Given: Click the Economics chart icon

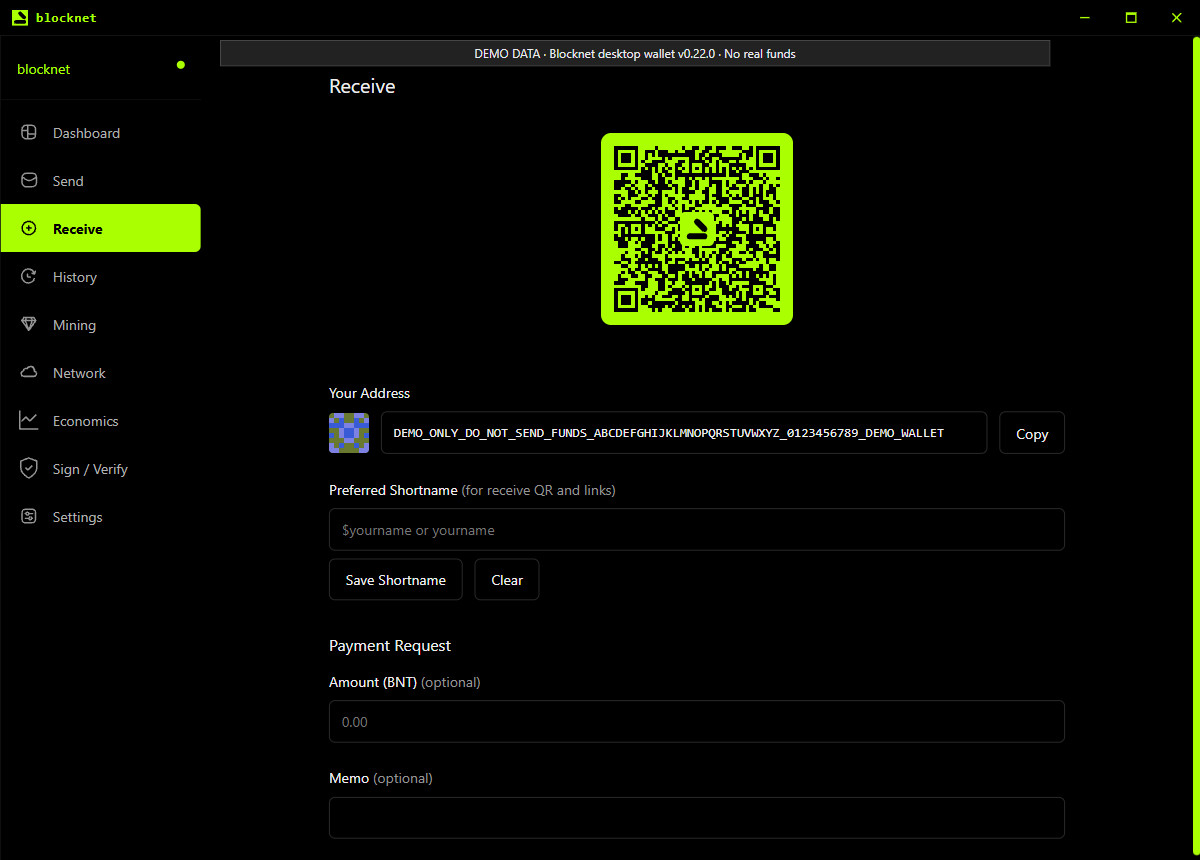Looking at the screenshot, I should (29, 421).
